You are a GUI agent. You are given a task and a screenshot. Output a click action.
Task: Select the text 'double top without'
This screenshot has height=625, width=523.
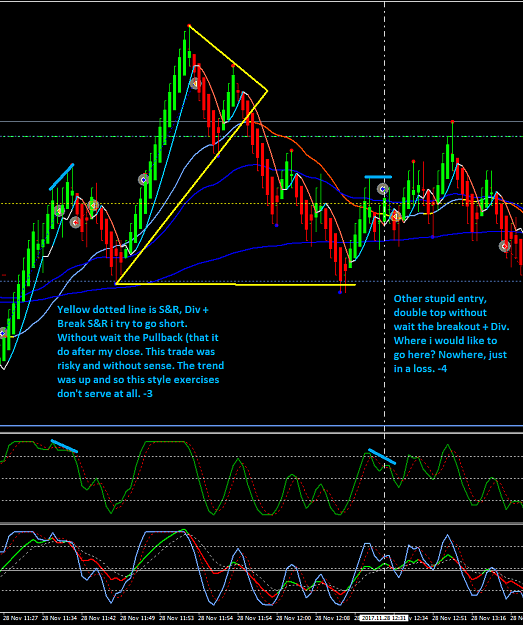[440, 312]
